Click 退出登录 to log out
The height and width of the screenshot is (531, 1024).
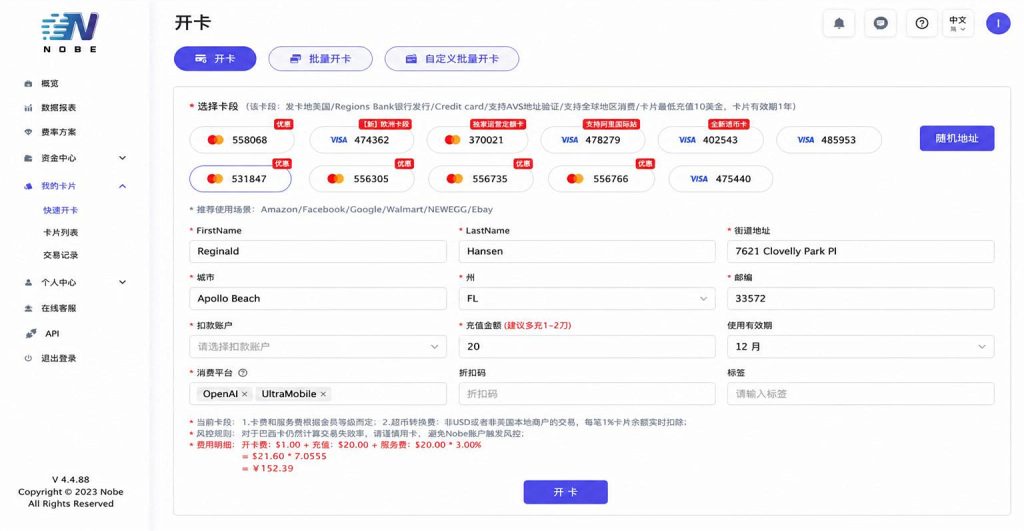(x=58, y=359)
